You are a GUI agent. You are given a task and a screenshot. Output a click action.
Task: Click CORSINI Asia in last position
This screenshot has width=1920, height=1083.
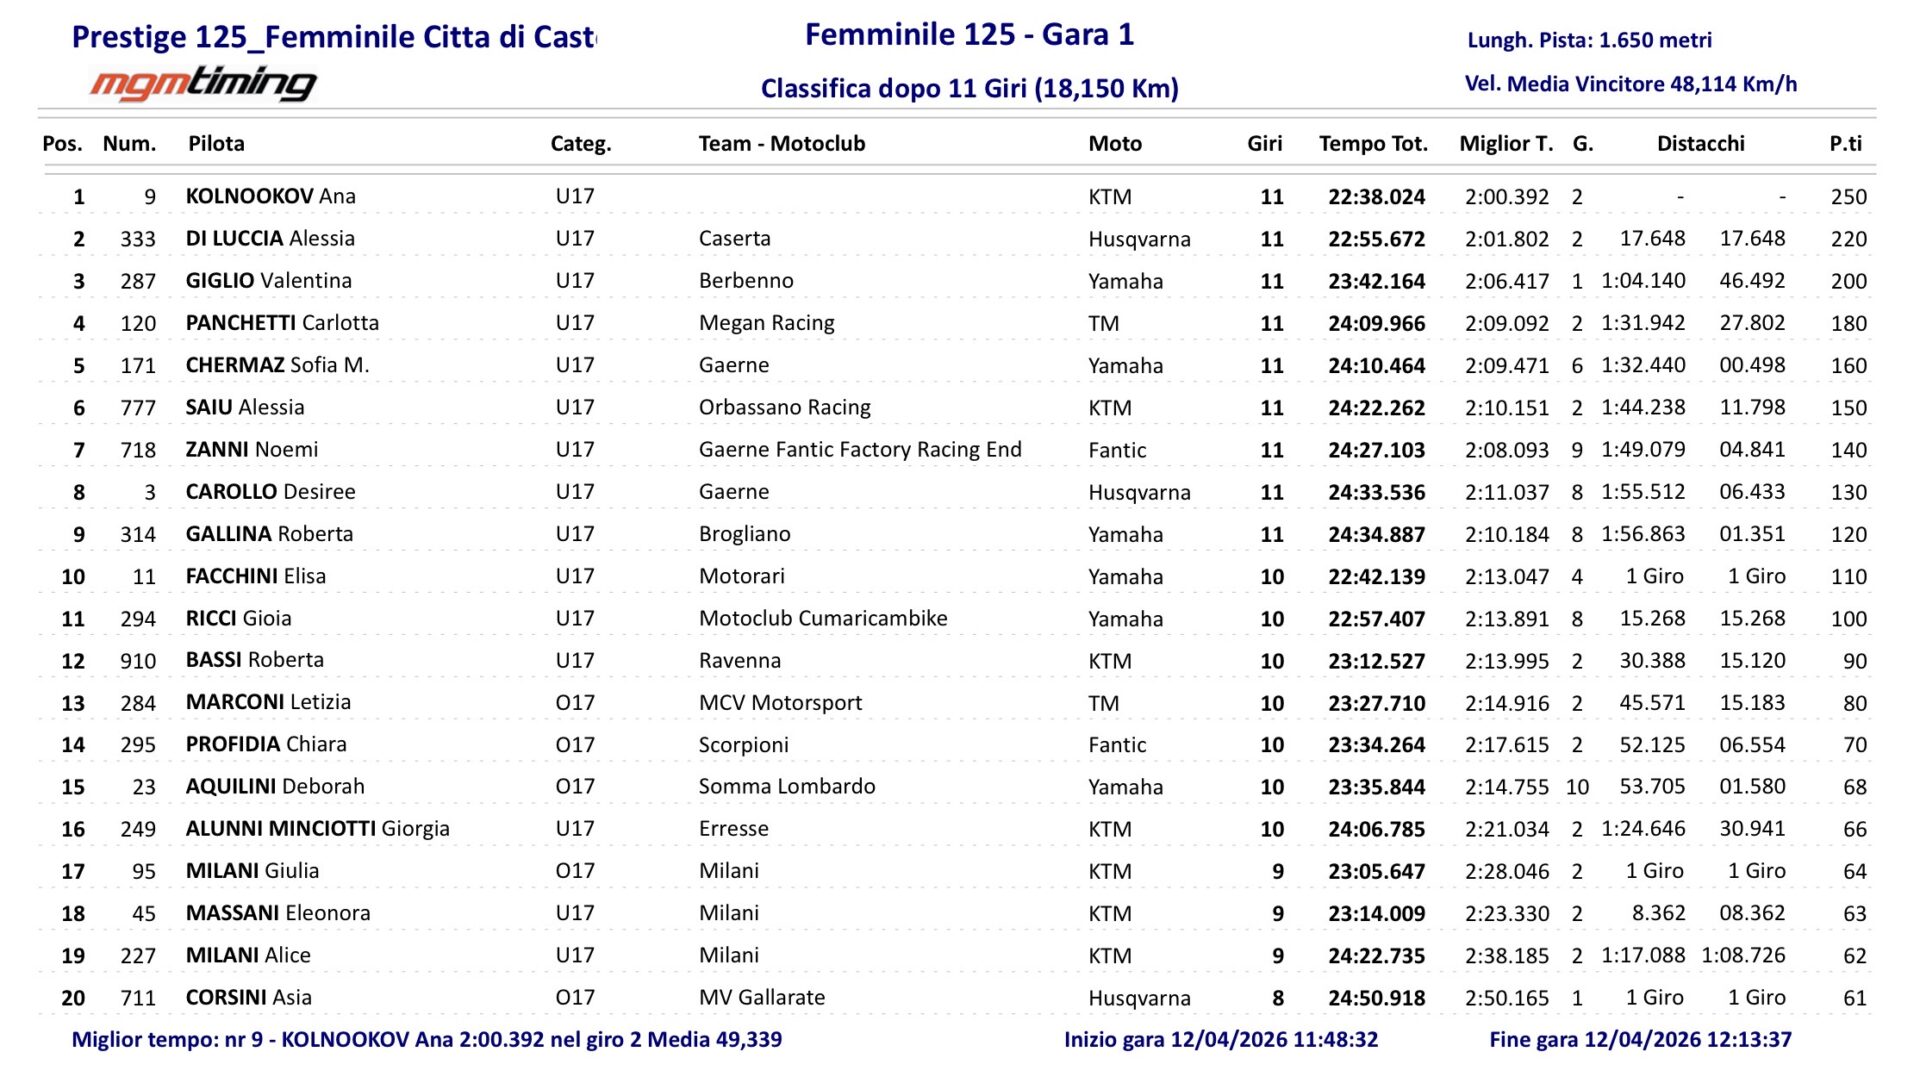[x=248, y=997]
